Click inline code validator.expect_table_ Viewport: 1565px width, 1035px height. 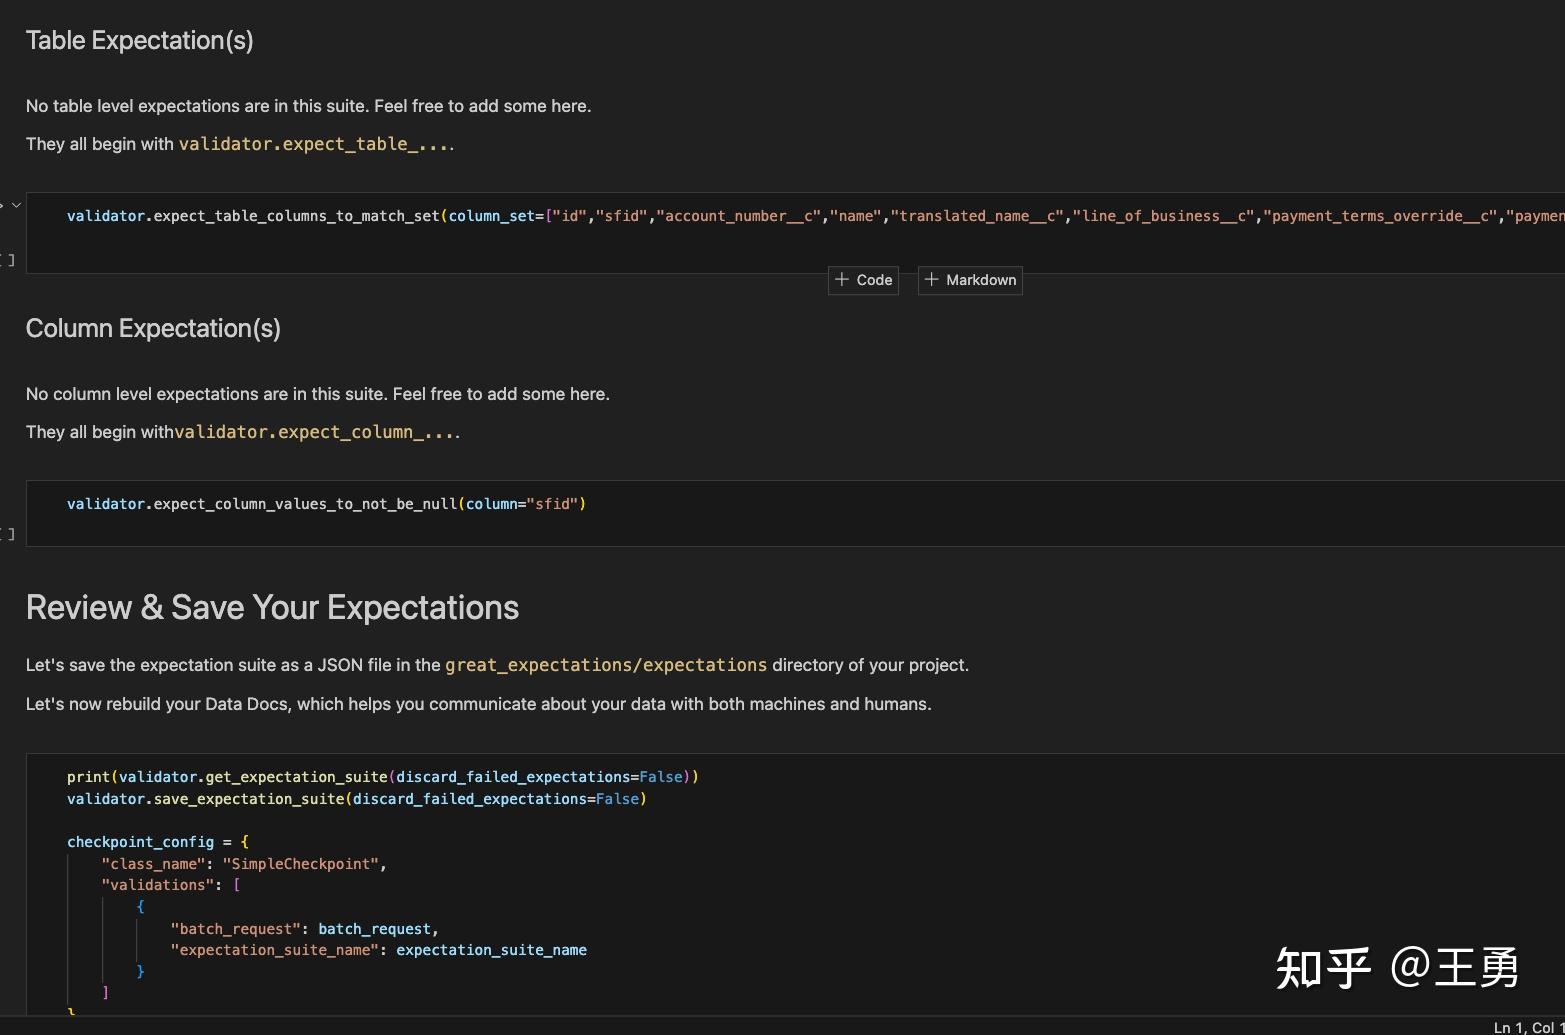click(314, 144)
